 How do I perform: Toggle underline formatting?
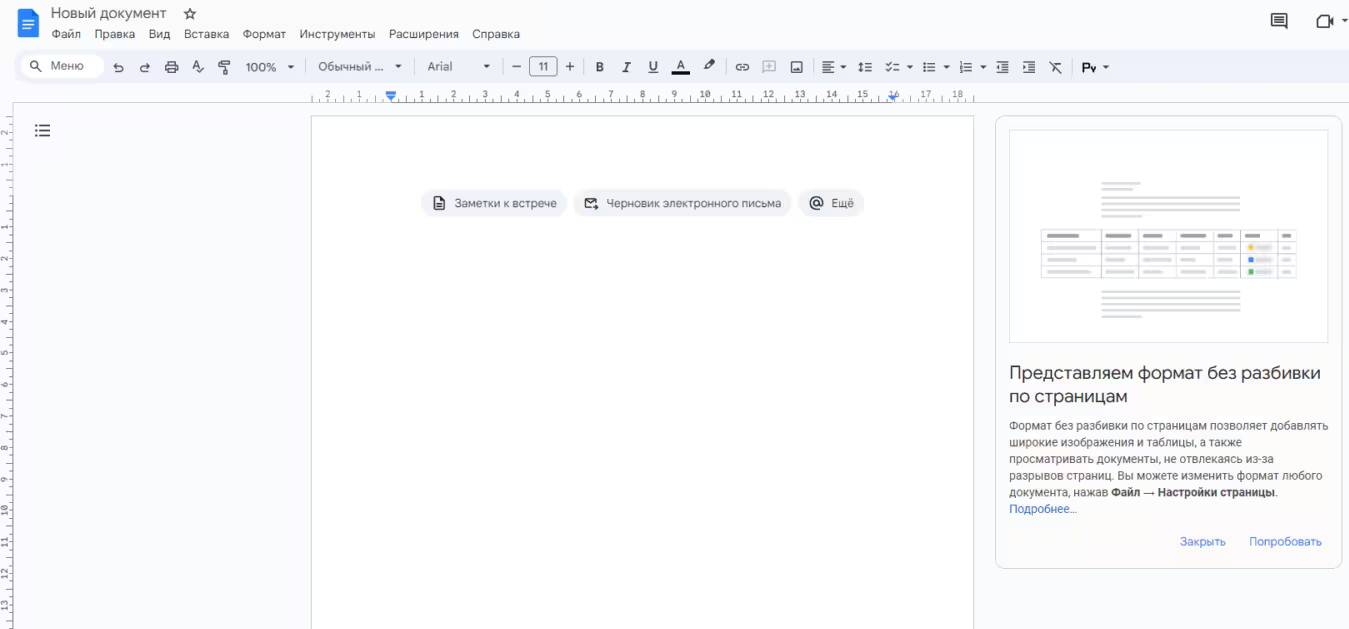point(653,67)
